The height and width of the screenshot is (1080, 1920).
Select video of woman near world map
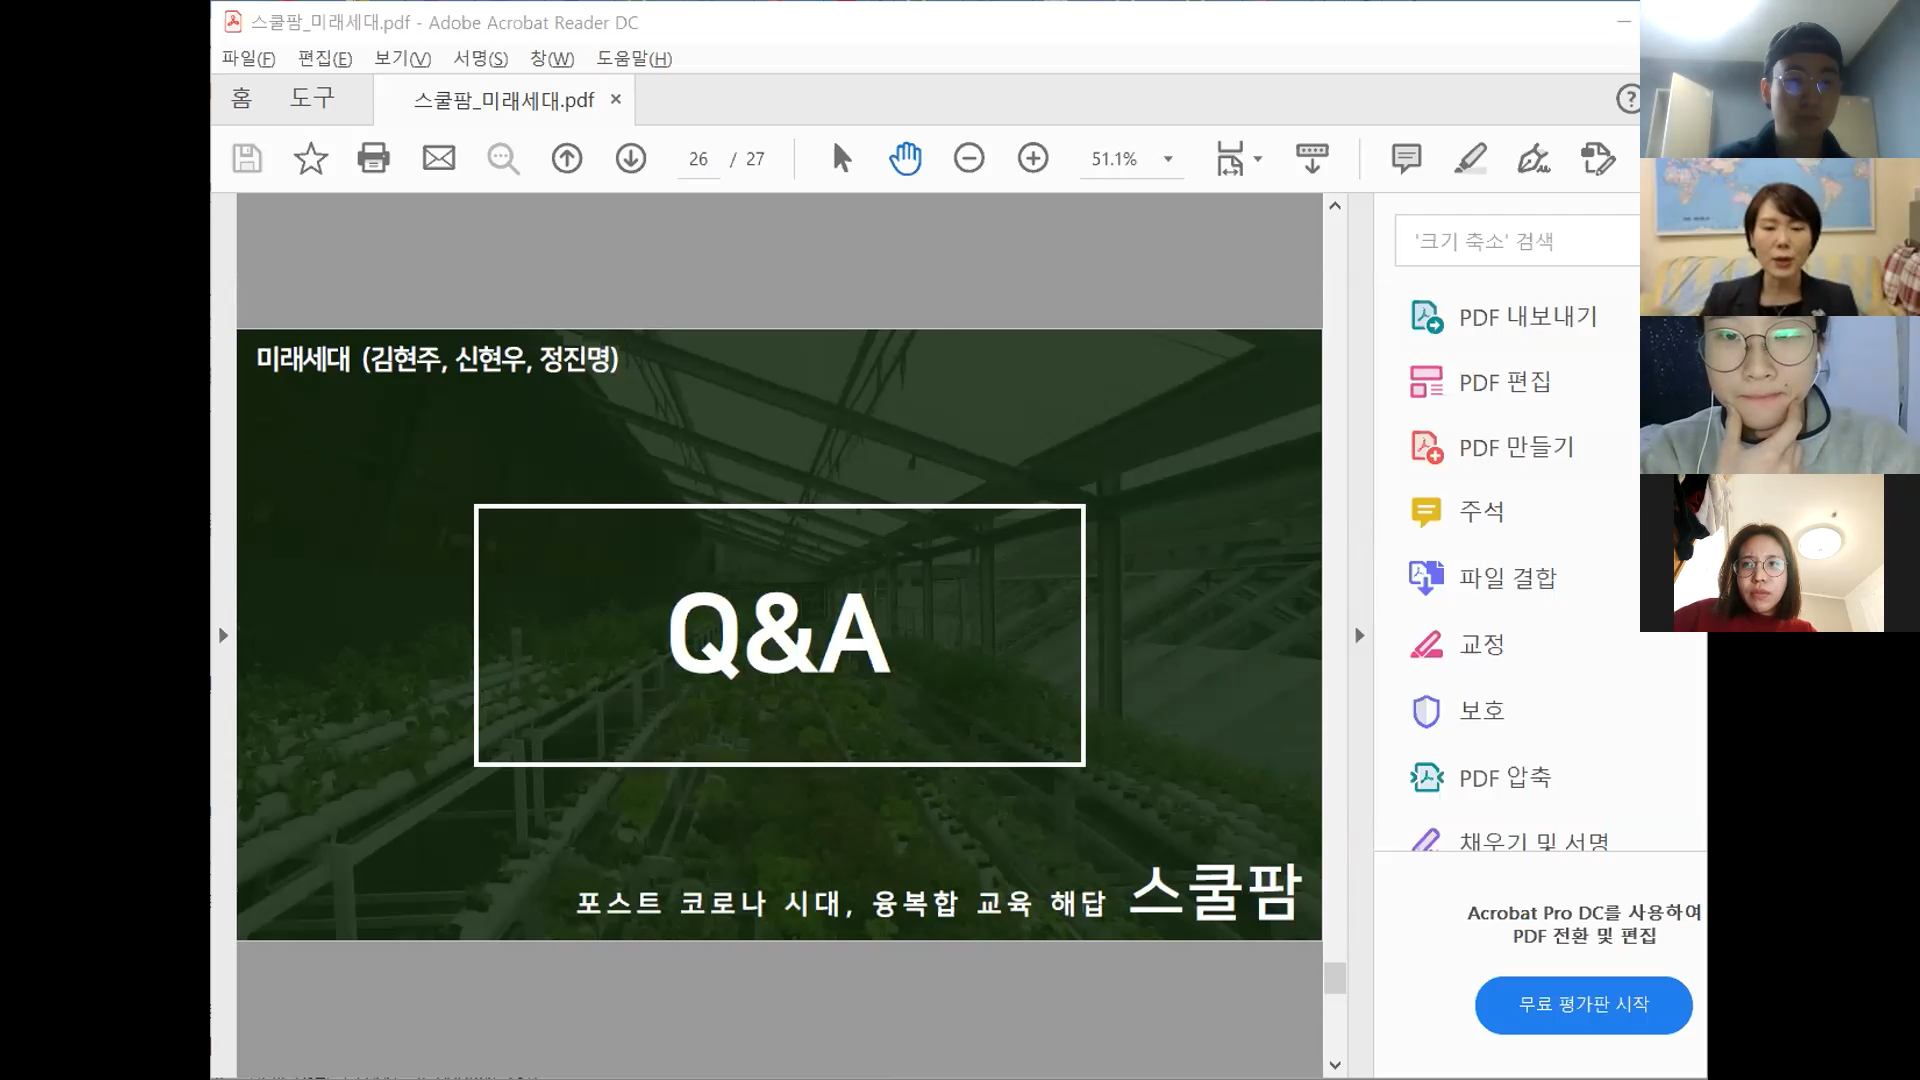coord(1780,237)
